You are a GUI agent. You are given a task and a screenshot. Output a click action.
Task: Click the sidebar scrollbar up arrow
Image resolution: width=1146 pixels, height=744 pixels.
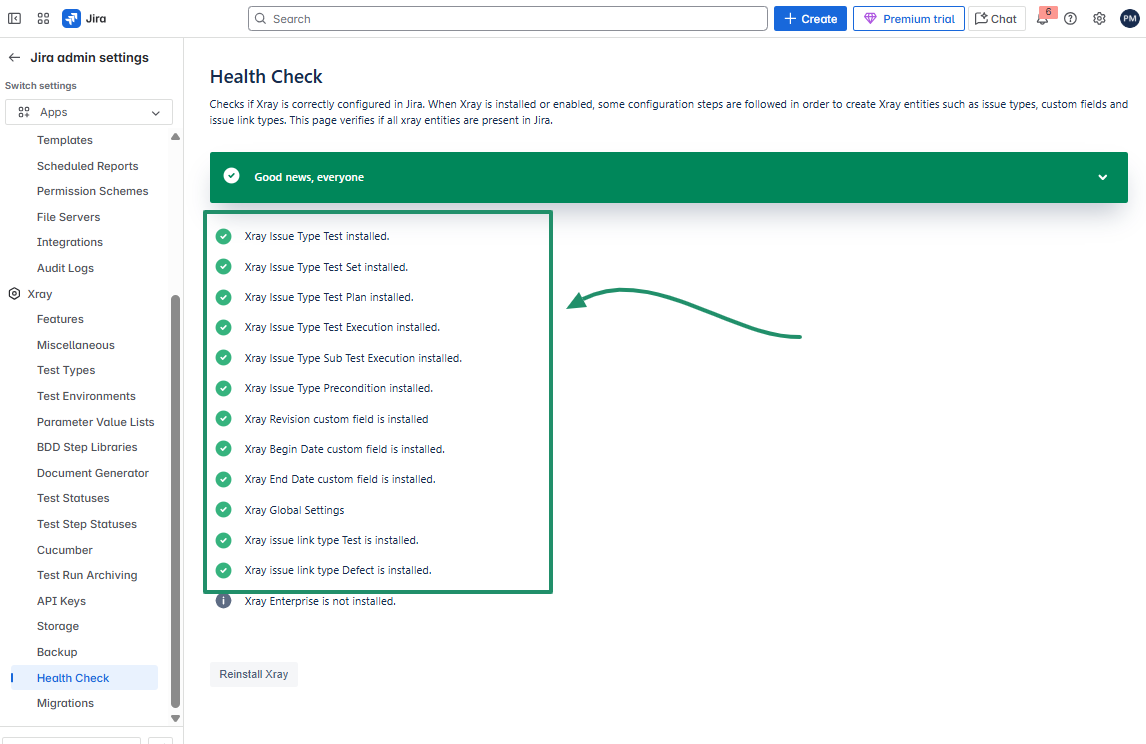tap(175, 137)
